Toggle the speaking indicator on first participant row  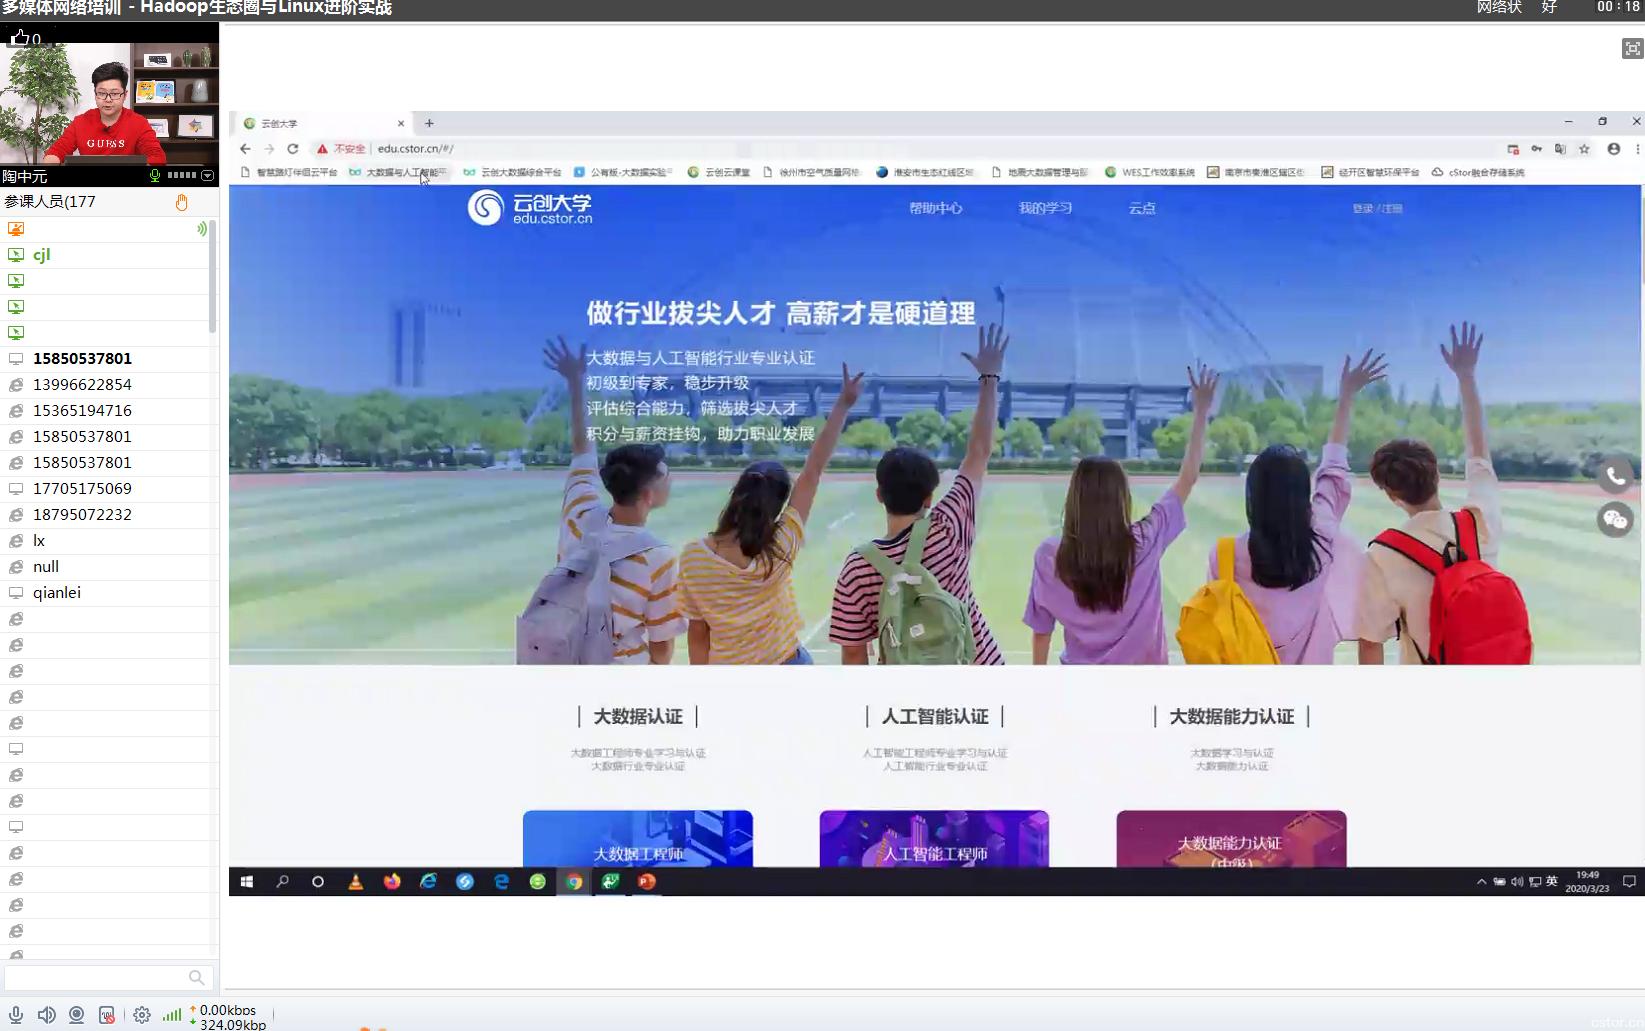coord(202,228)
